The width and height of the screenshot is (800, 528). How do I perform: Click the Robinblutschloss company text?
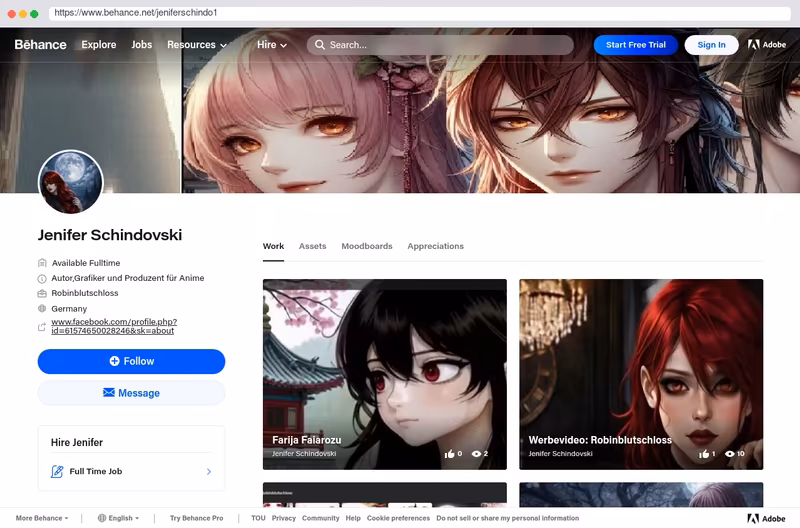tap(85, 293)
